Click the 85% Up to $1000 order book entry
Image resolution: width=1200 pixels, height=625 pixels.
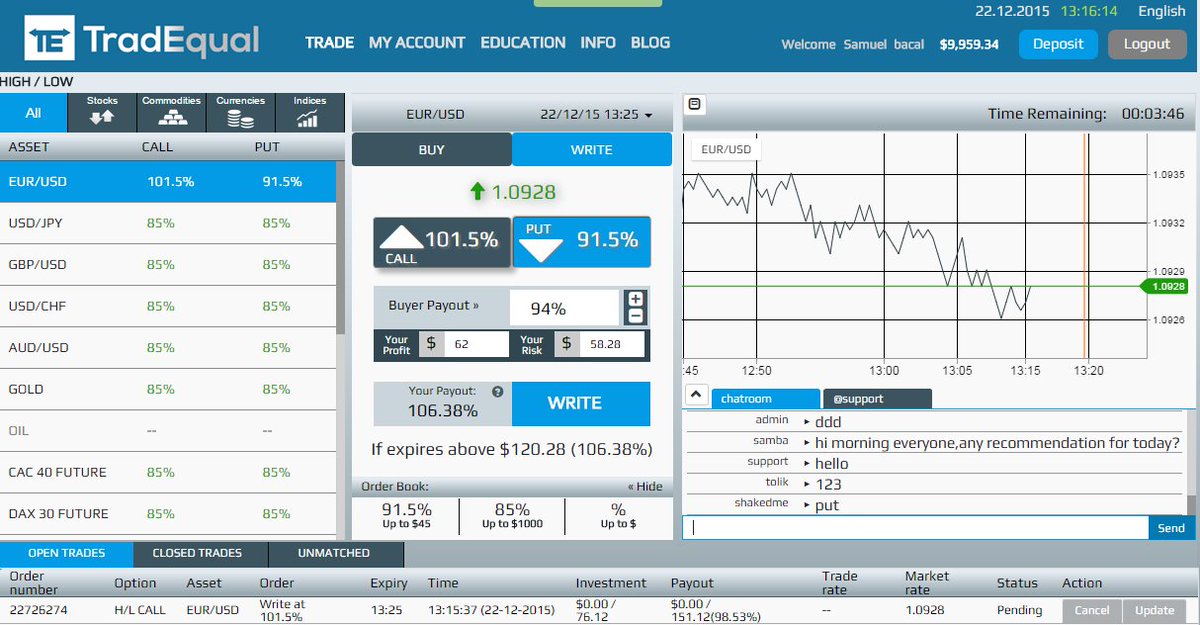tap(512, 516)
